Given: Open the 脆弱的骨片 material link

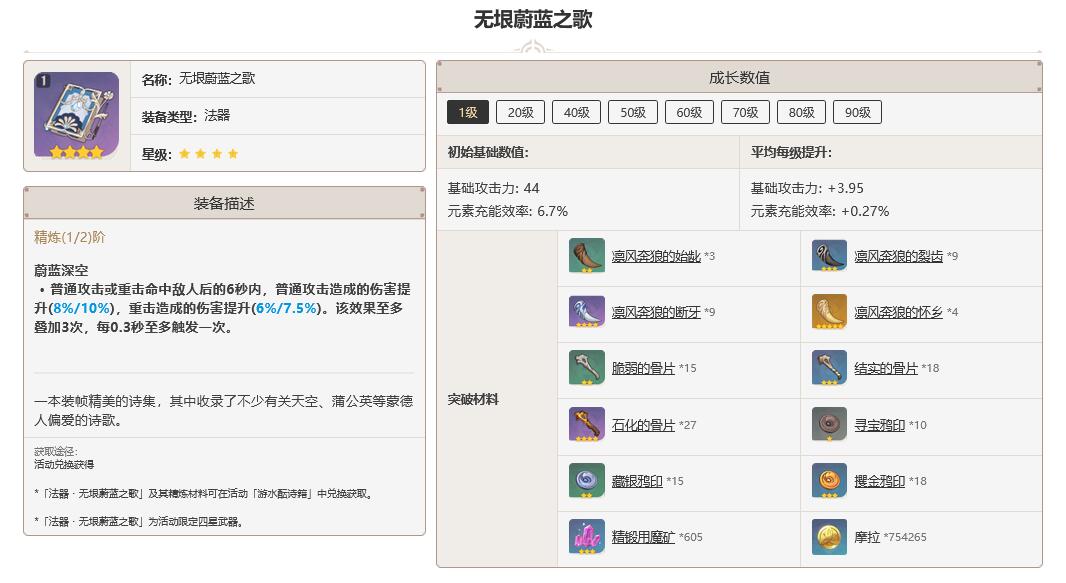Looking at the screenshot, I should [643, 368].
